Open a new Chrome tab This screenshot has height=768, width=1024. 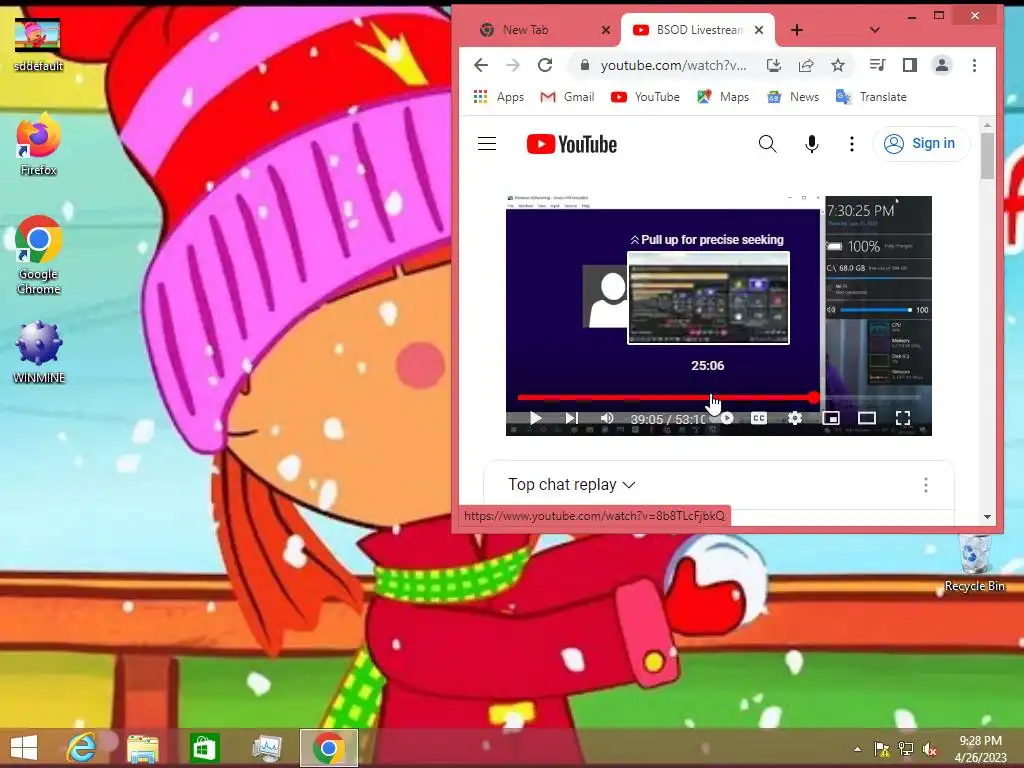click(797, 30)
